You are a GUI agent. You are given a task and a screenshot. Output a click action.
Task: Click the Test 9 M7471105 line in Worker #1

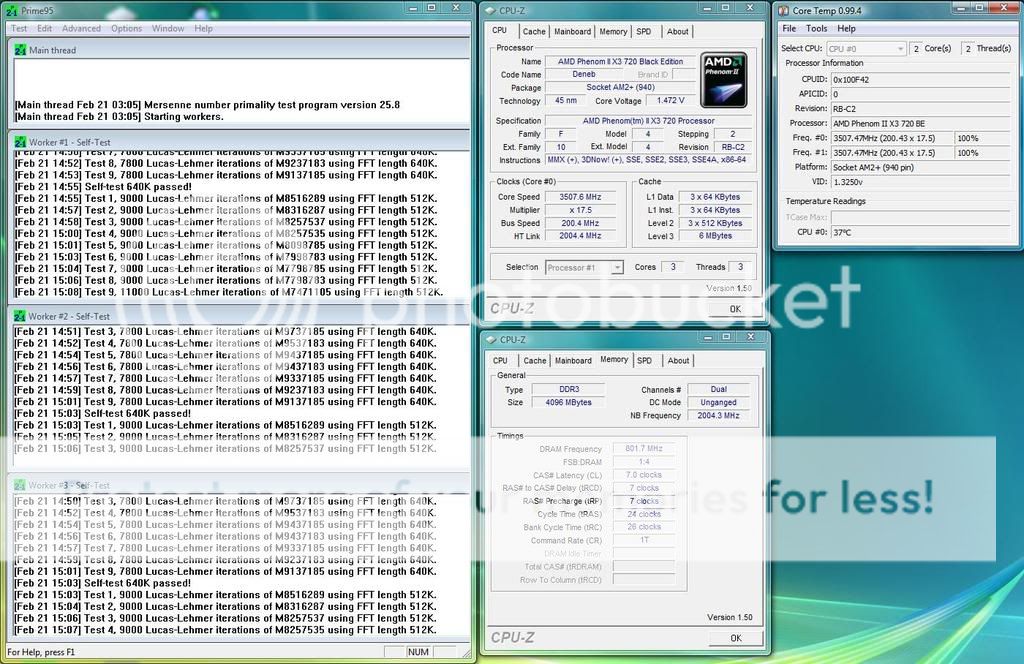tap(229, 292)
